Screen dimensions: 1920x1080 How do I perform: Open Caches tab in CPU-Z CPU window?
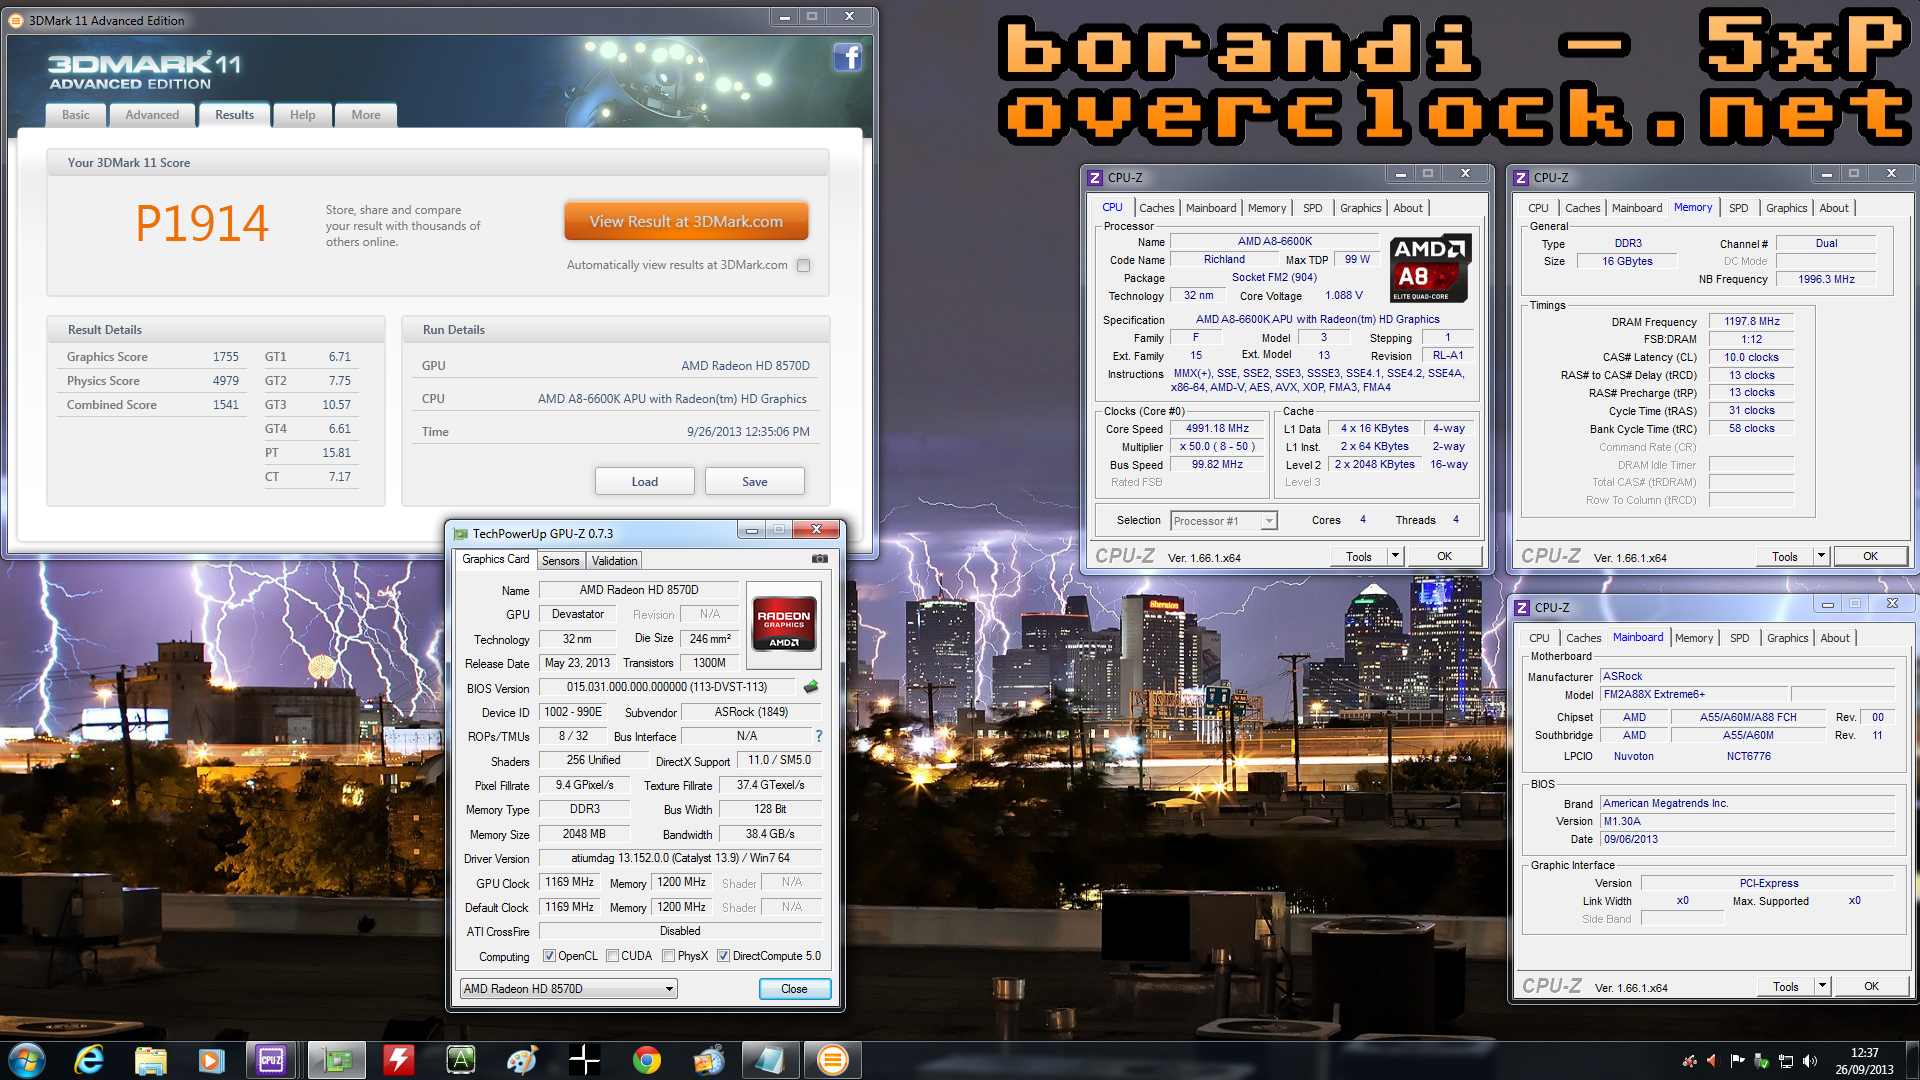(x=1156, y=208)
